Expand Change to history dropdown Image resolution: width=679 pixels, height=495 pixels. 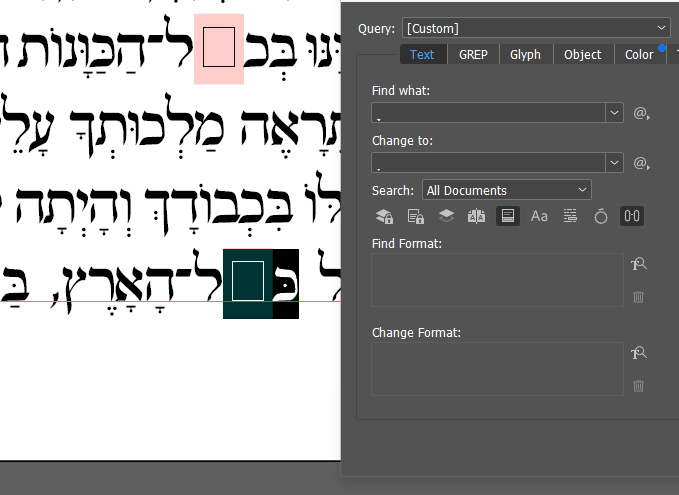[x=614, y=163]
